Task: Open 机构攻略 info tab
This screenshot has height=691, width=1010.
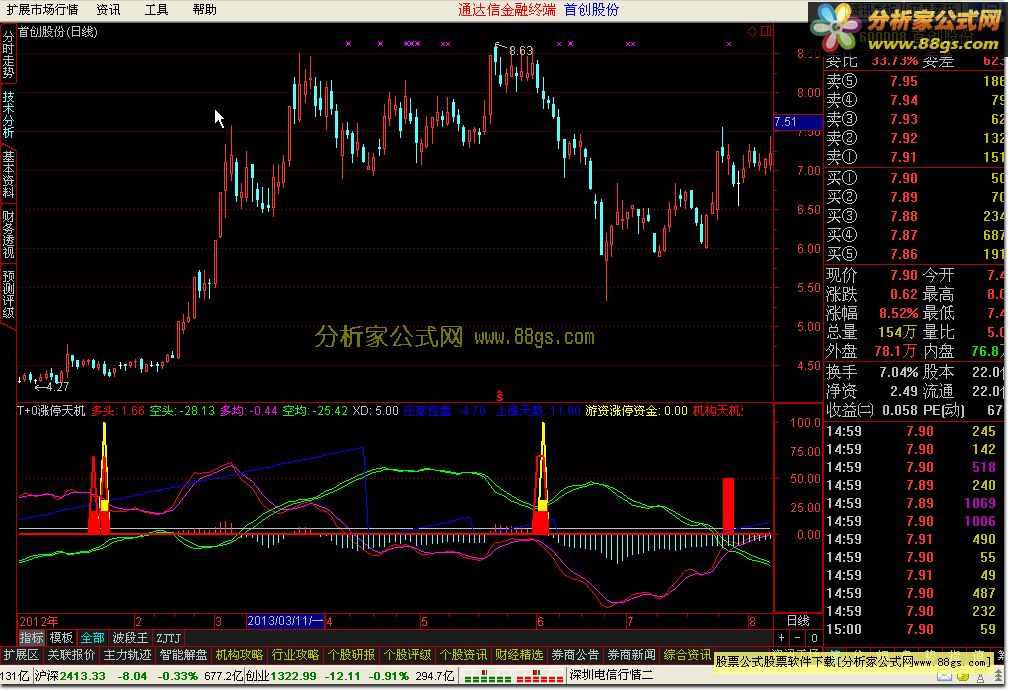Action: (239, 655)
